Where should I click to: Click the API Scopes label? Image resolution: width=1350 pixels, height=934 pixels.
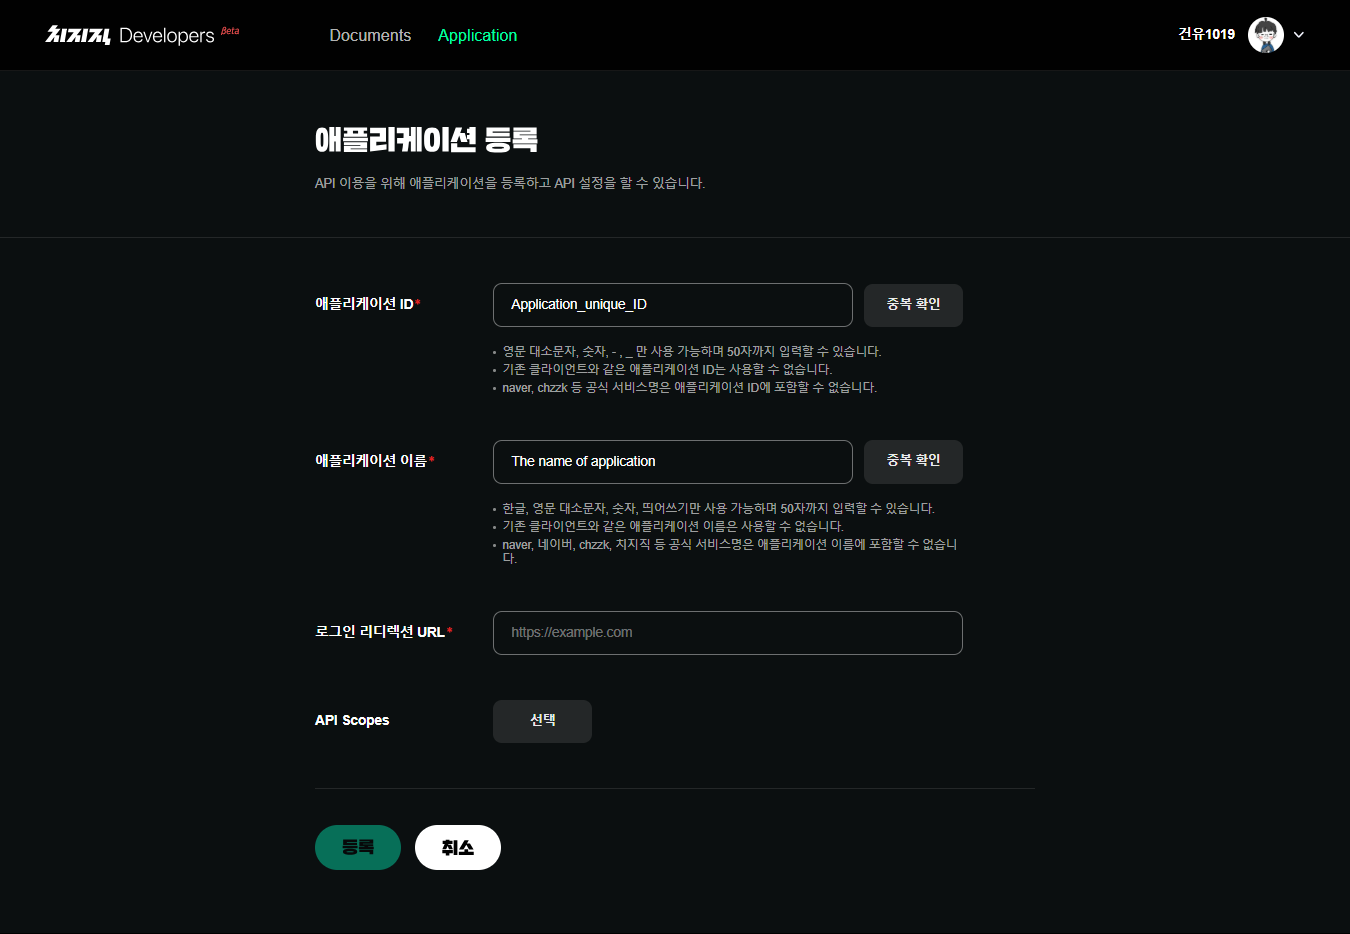pyautogui.click(x=352, y=720)
